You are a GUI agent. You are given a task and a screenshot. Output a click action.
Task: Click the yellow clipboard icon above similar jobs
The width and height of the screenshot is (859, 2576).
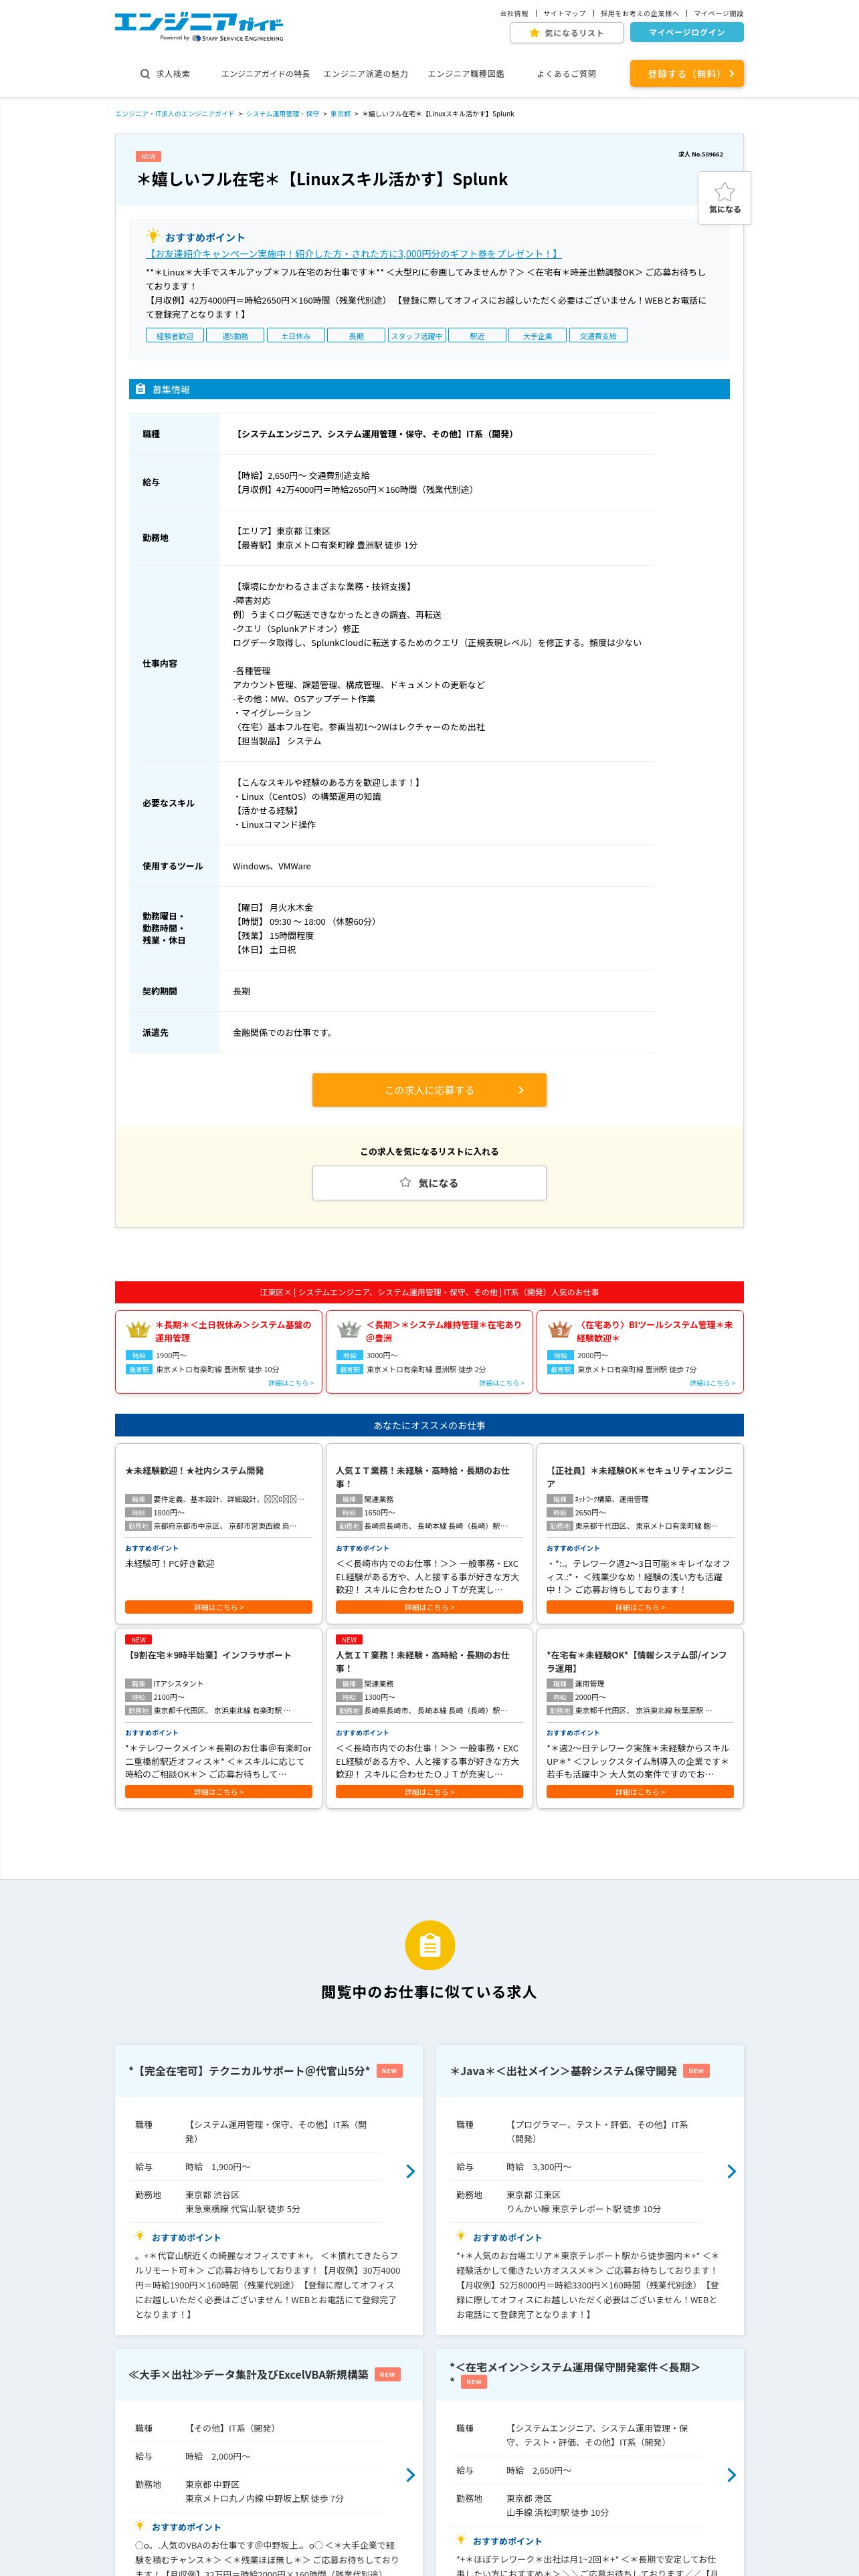coord(429,1945)
